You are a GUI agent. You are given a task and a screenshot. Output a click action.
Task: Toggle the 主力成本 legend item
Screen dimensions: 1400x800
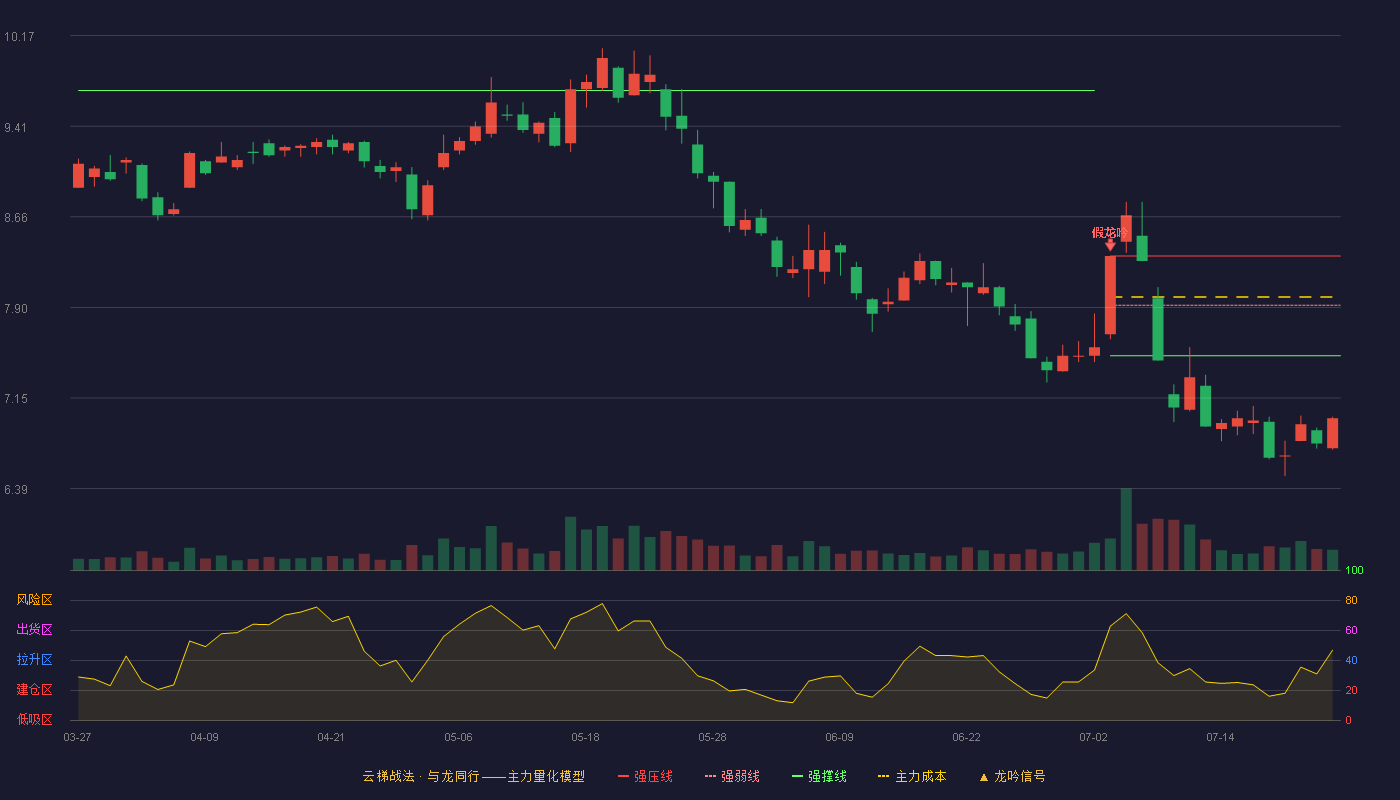(912, 776)
